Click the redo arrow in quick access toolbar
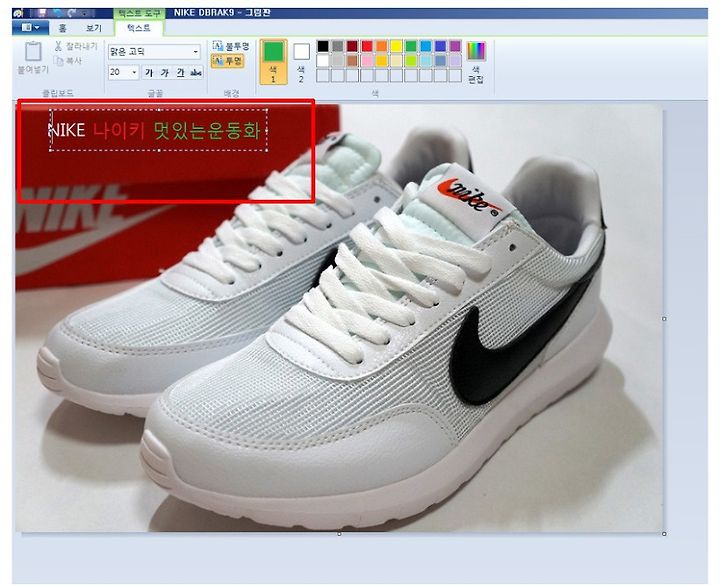The image size is (720, 585). [73, 13]
